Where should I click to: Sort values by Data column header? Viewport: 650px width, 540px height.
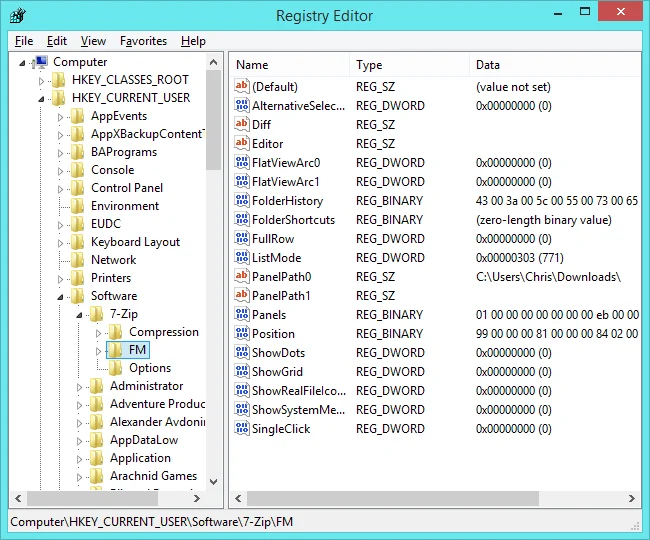point(555,65)
